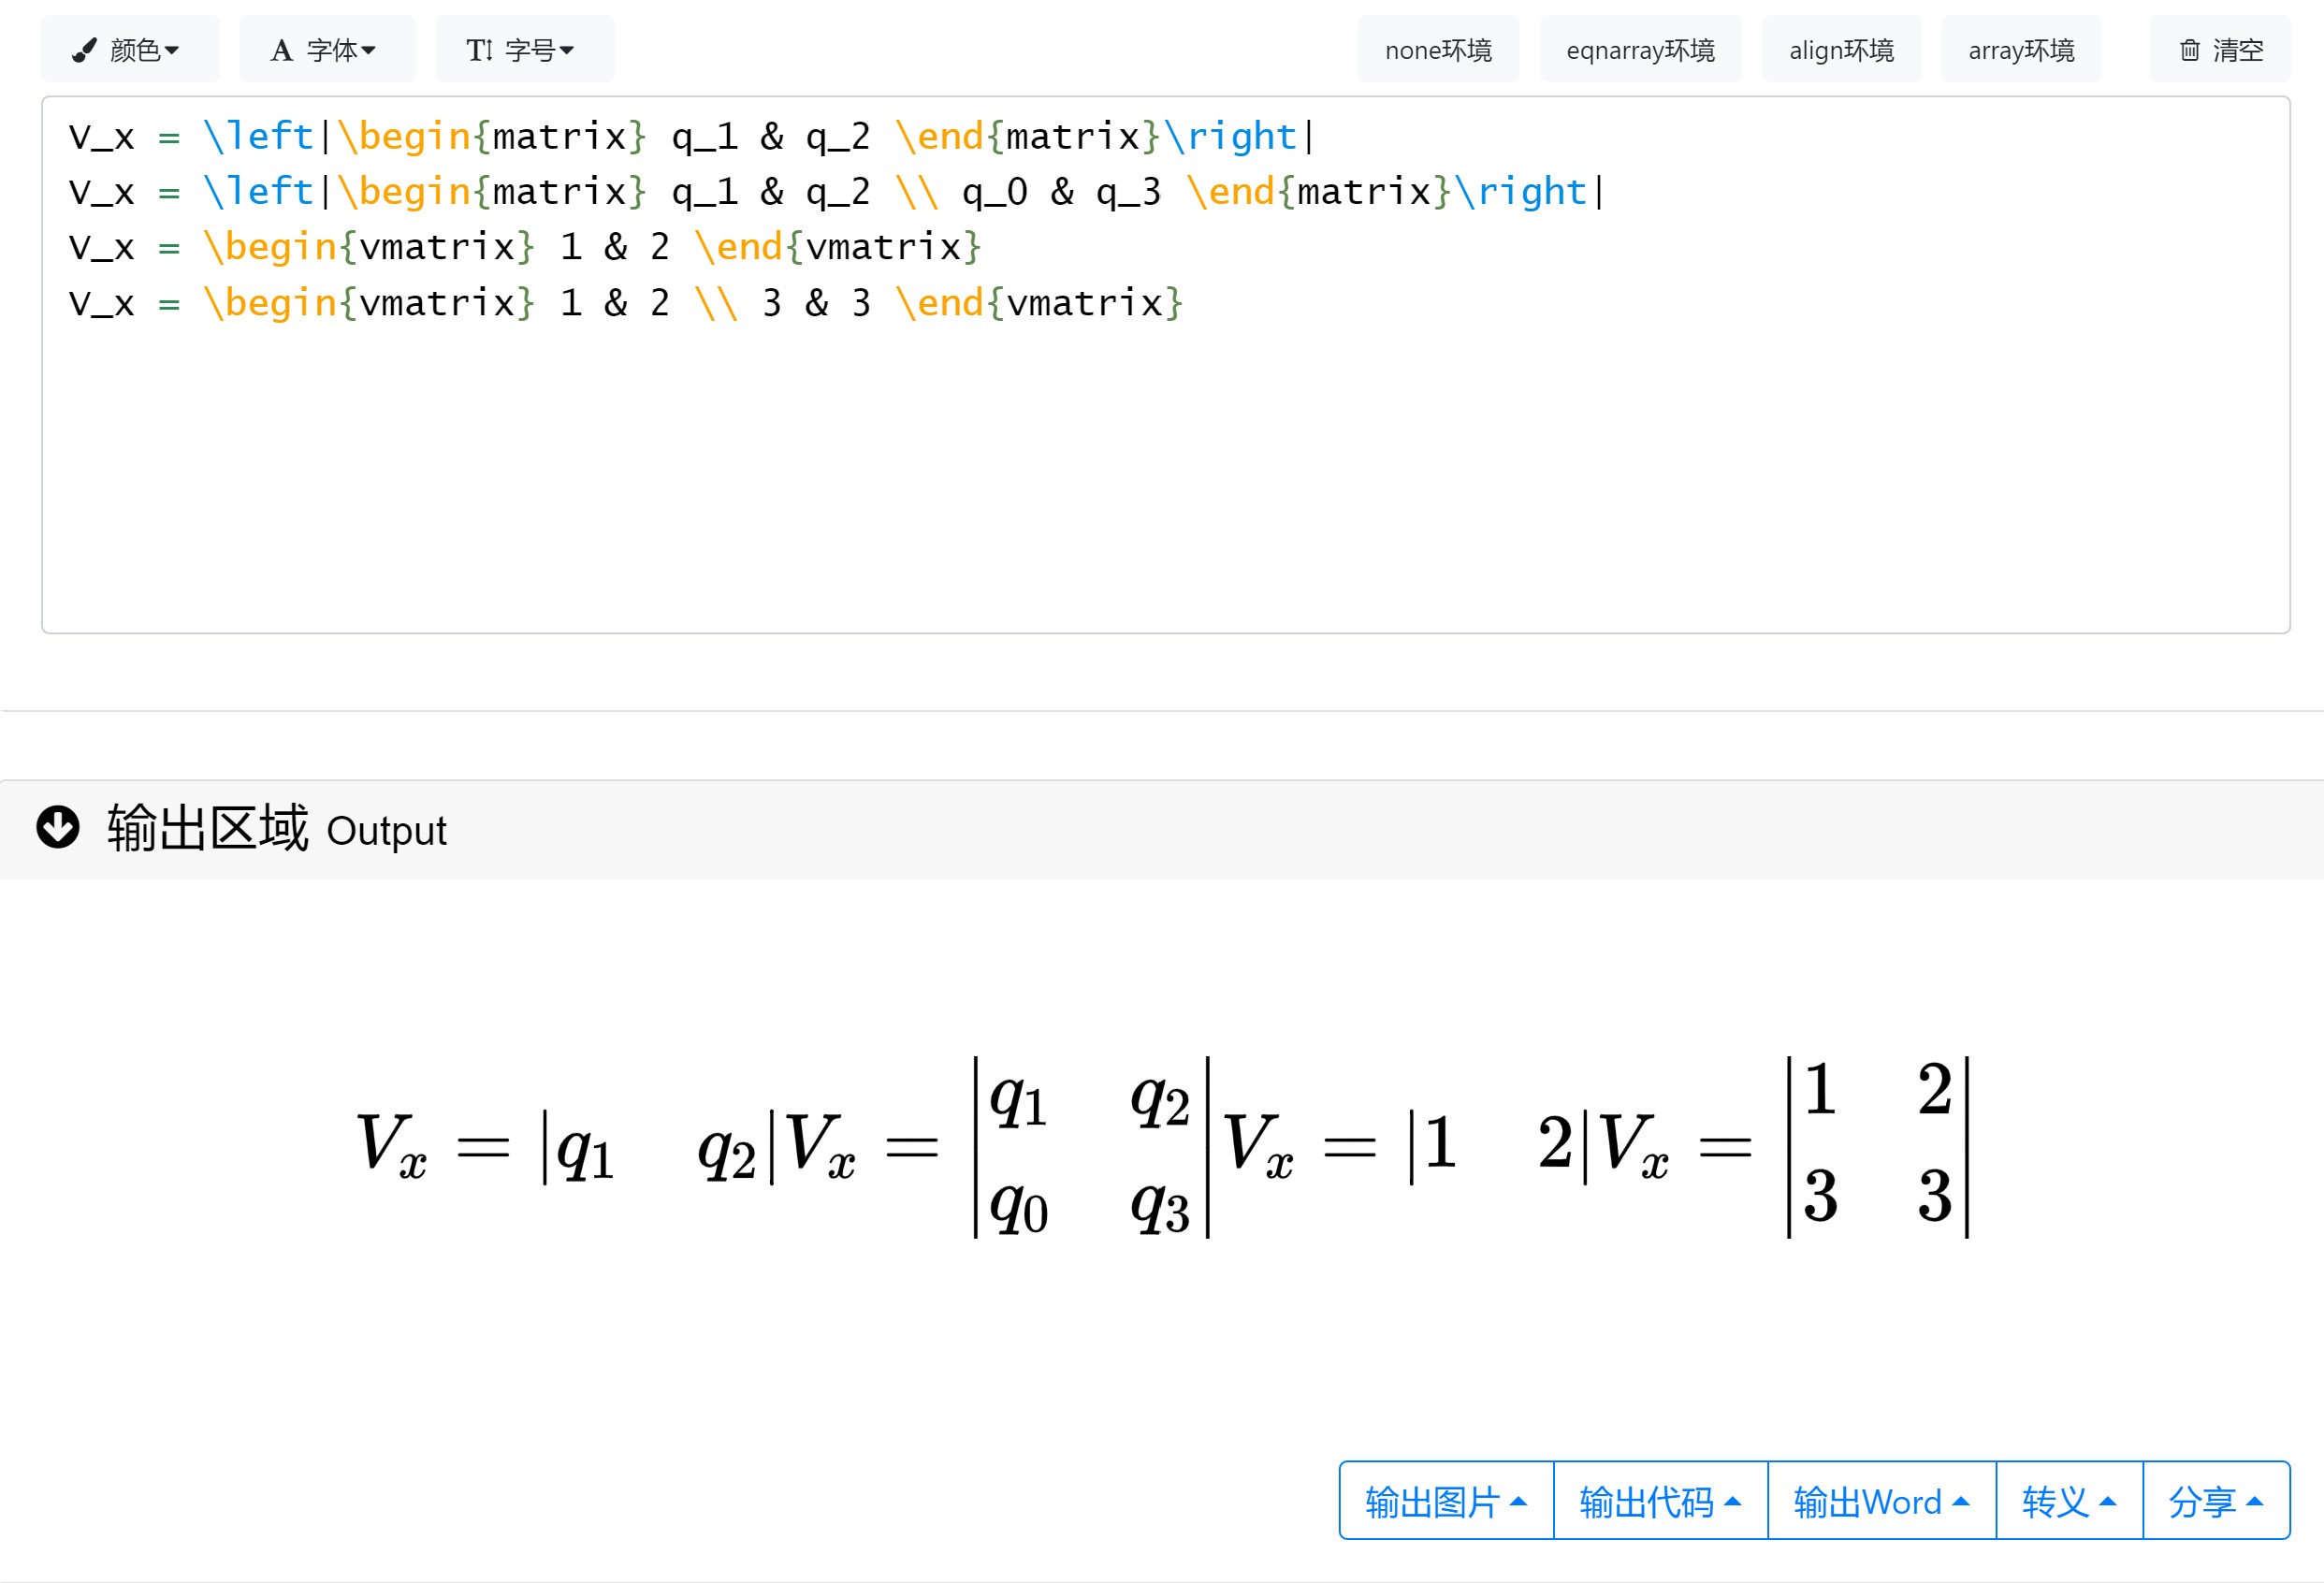Clear the editor using 清空
The height and width of the screenshot is (1583, 2324).
click(x=2218, y=49)
